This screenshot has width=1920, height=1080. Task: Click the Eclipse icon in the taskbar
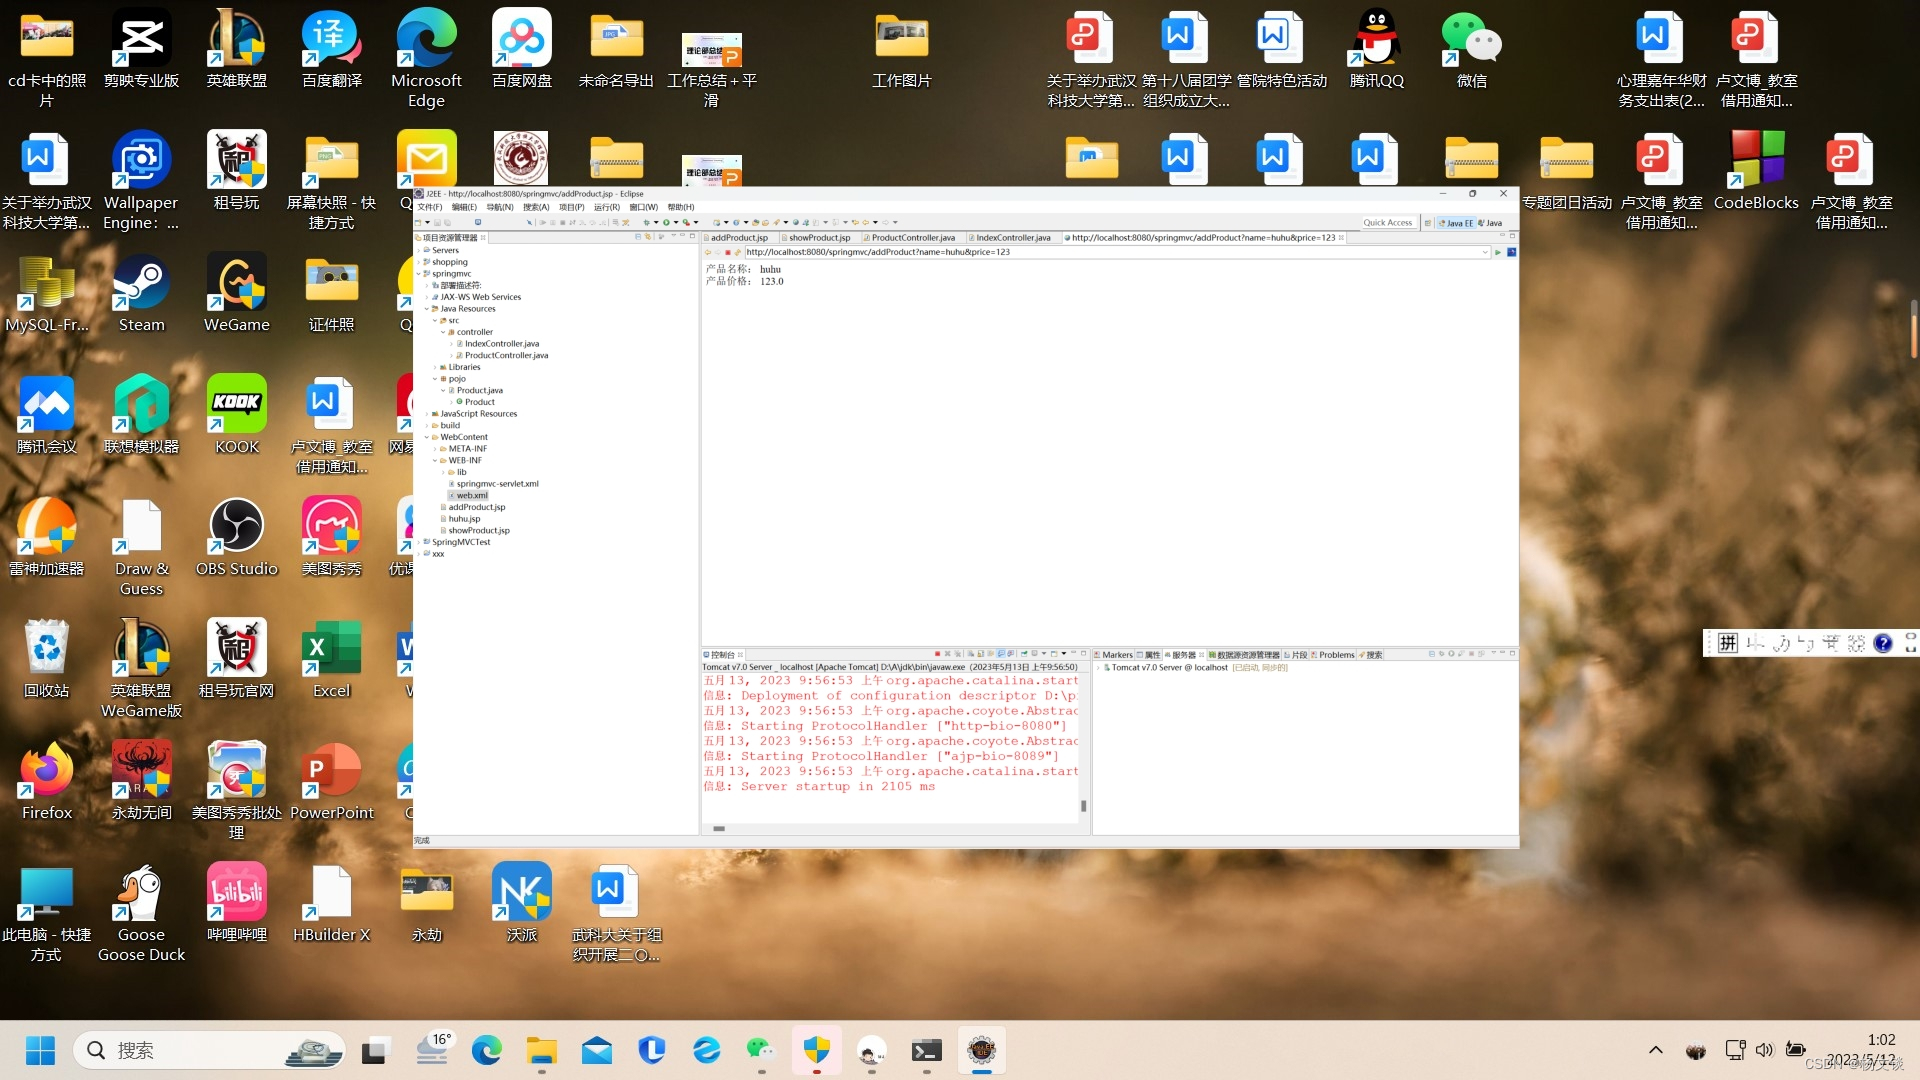point(981,1050)
